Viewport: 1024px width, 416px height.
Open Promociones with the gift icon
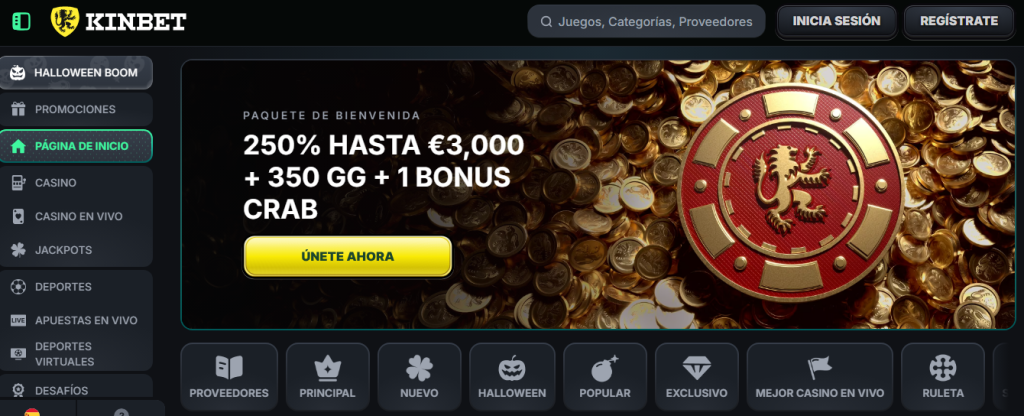76,109
